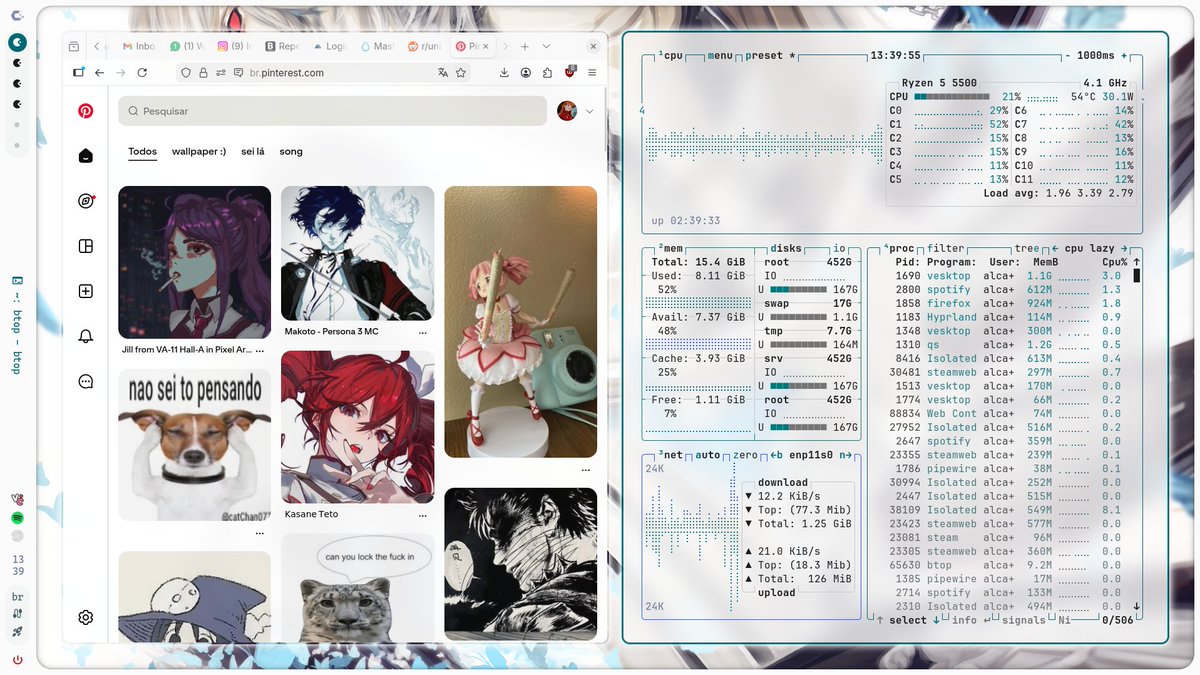Open the snow leopard meme pin
Viewport: 1200px width, 675px height.
click(357, 587)
